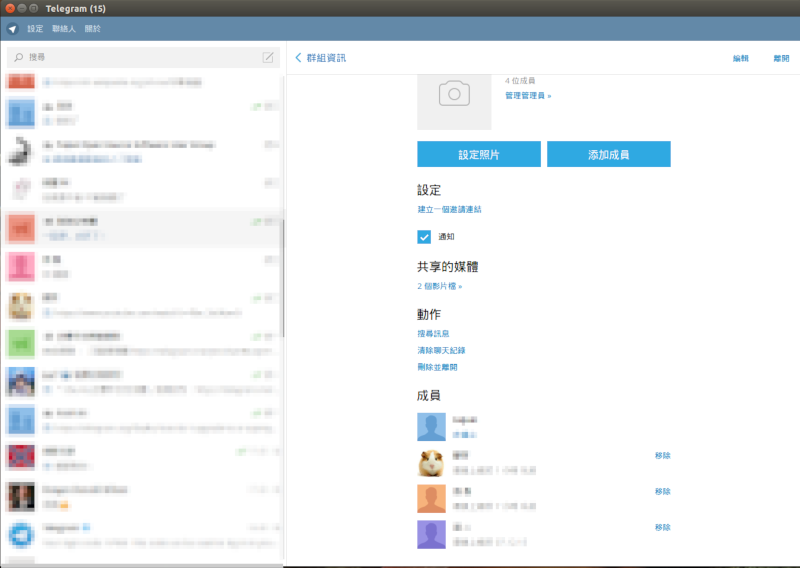
Task: Click 移除 next to guinea pig member
Action: tap(662, 456)
